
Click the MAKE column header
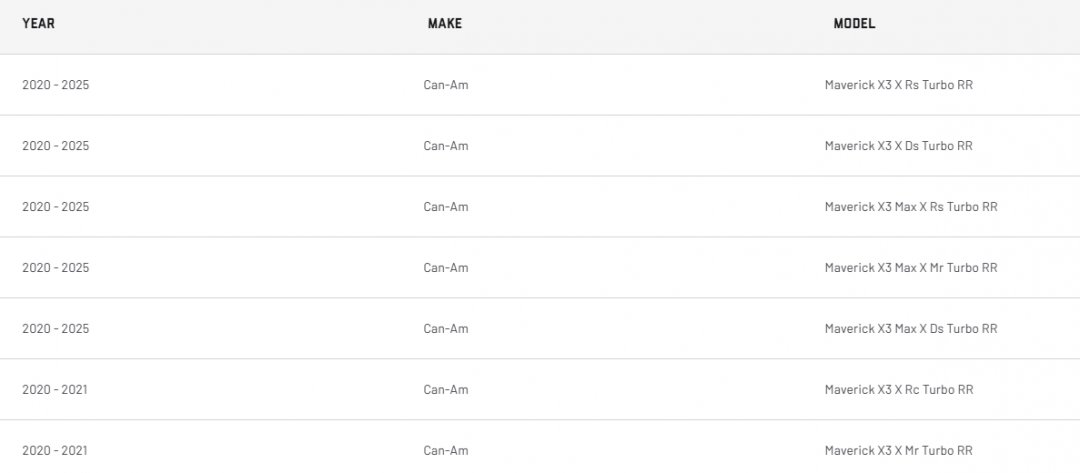445,24
